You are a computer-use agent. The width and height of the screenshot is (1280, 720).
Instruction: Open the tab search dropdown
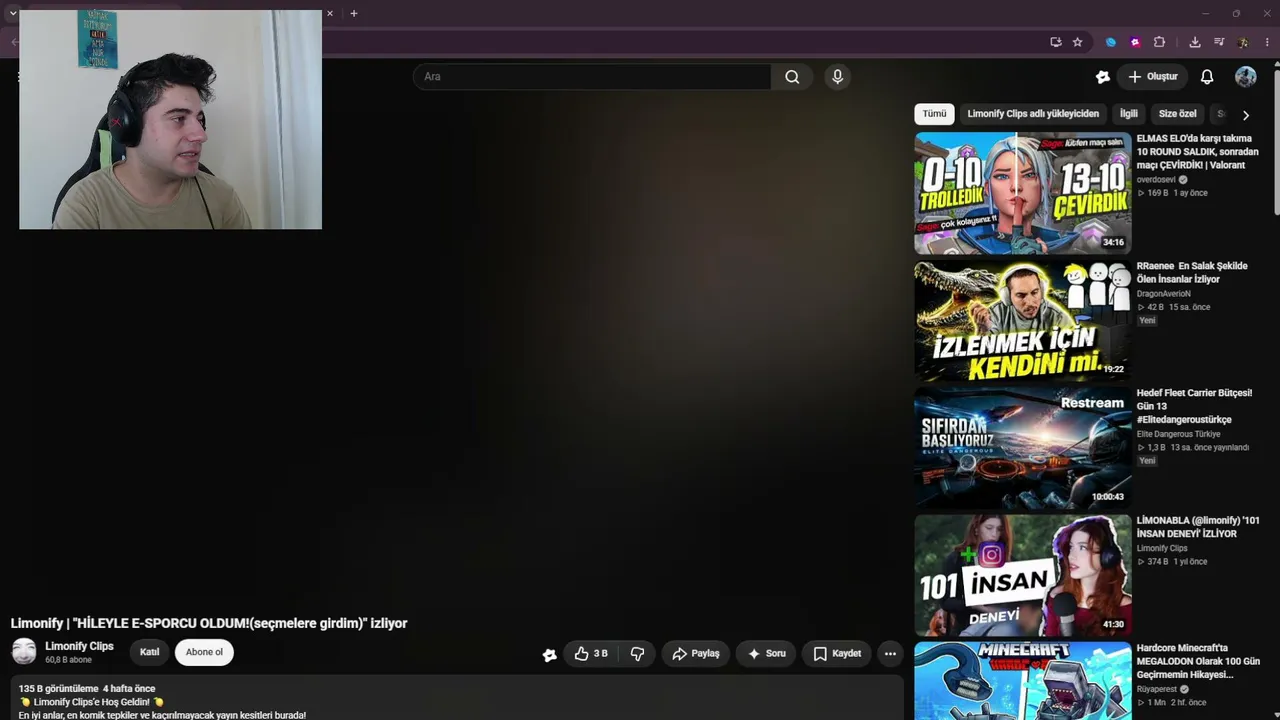12,13
